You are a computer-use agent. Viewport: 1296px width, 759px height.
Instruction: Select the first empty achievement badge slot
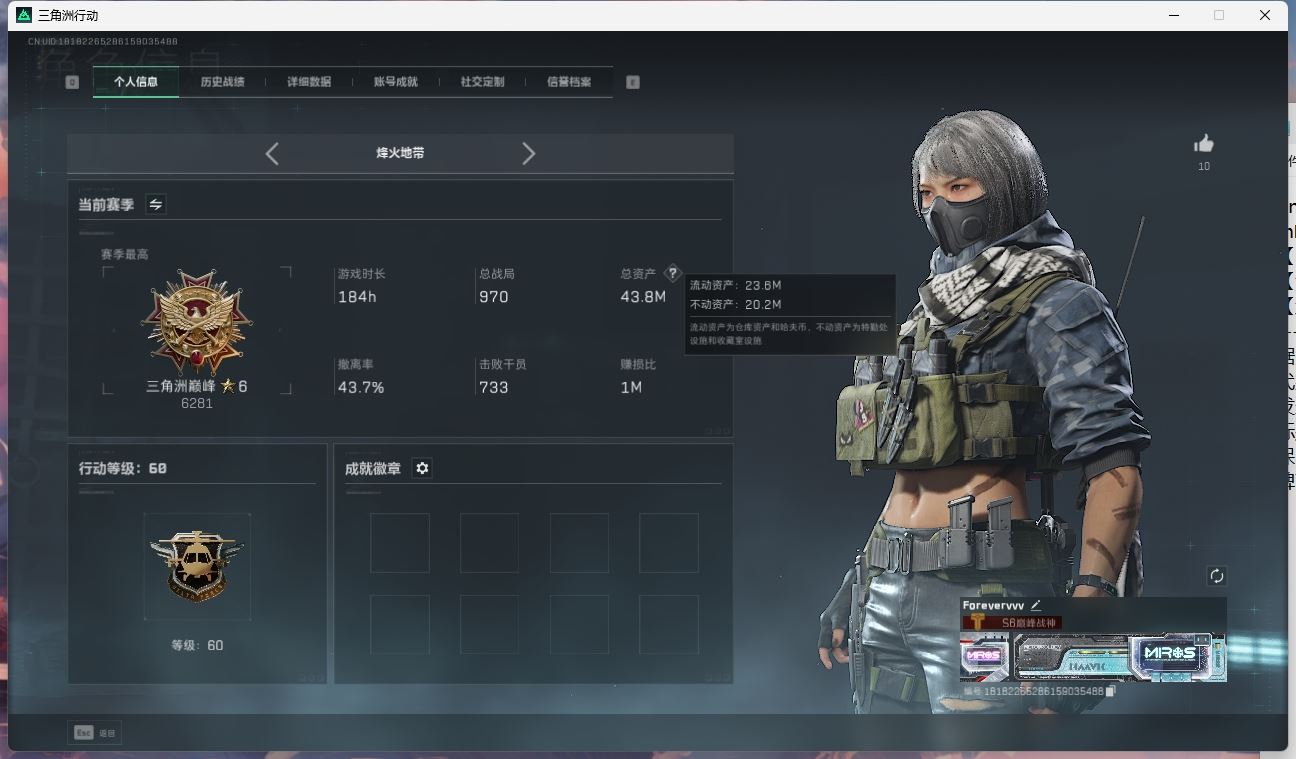(x=399, y=543)
